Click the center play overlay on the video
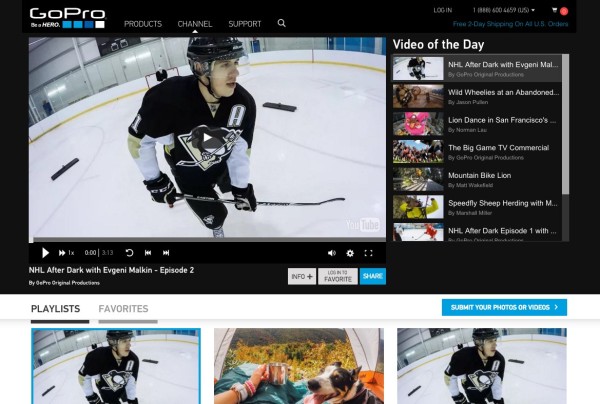 click(207, 138)
